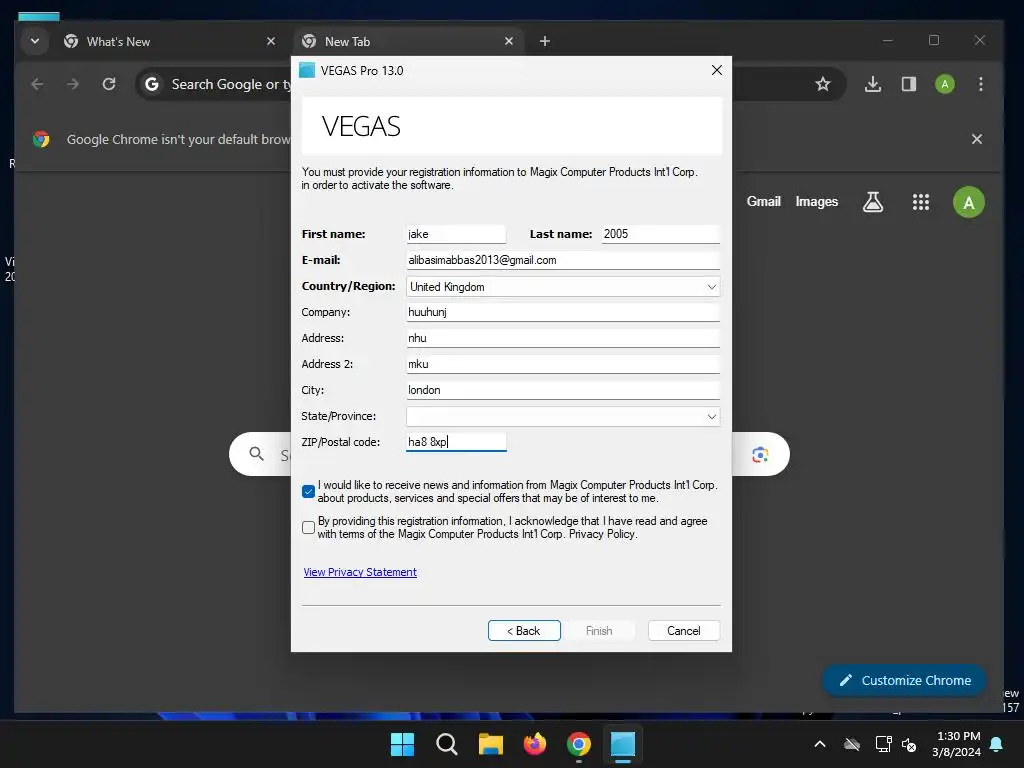
Task: Dismiss the default browser notification bar
Action: 976,139
